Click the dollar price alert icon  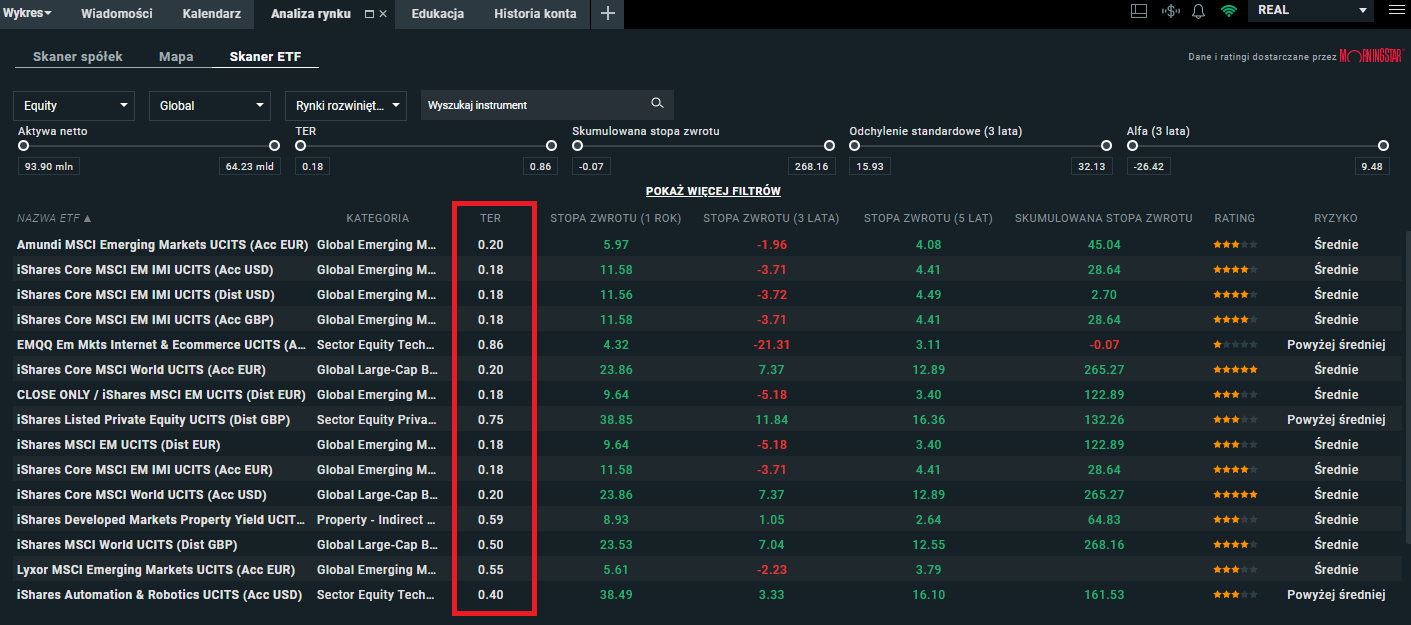(1170, 11)
